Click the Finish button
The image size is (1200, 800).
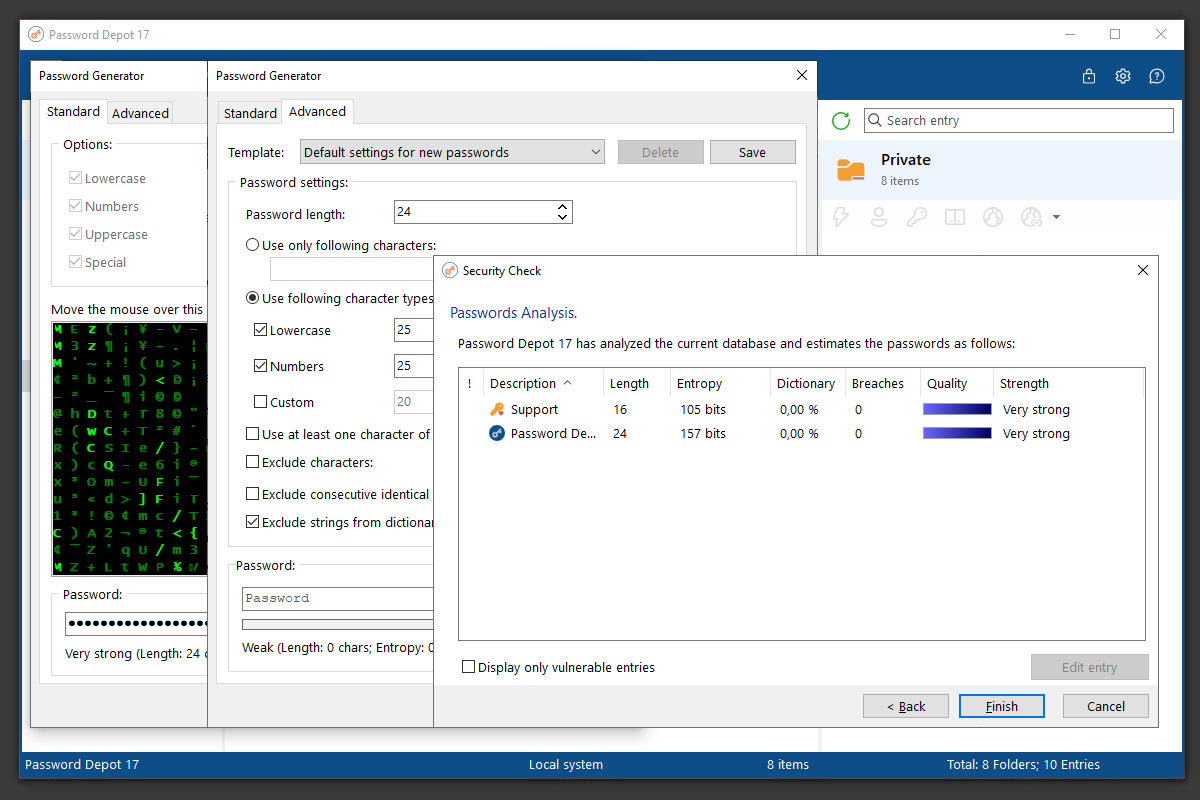pos(1001,706)
